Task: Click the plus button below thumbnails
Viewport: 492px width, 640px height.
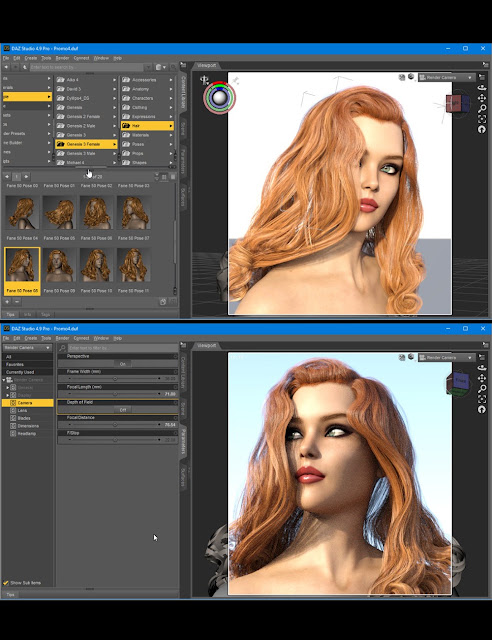Action: (7, 302)
